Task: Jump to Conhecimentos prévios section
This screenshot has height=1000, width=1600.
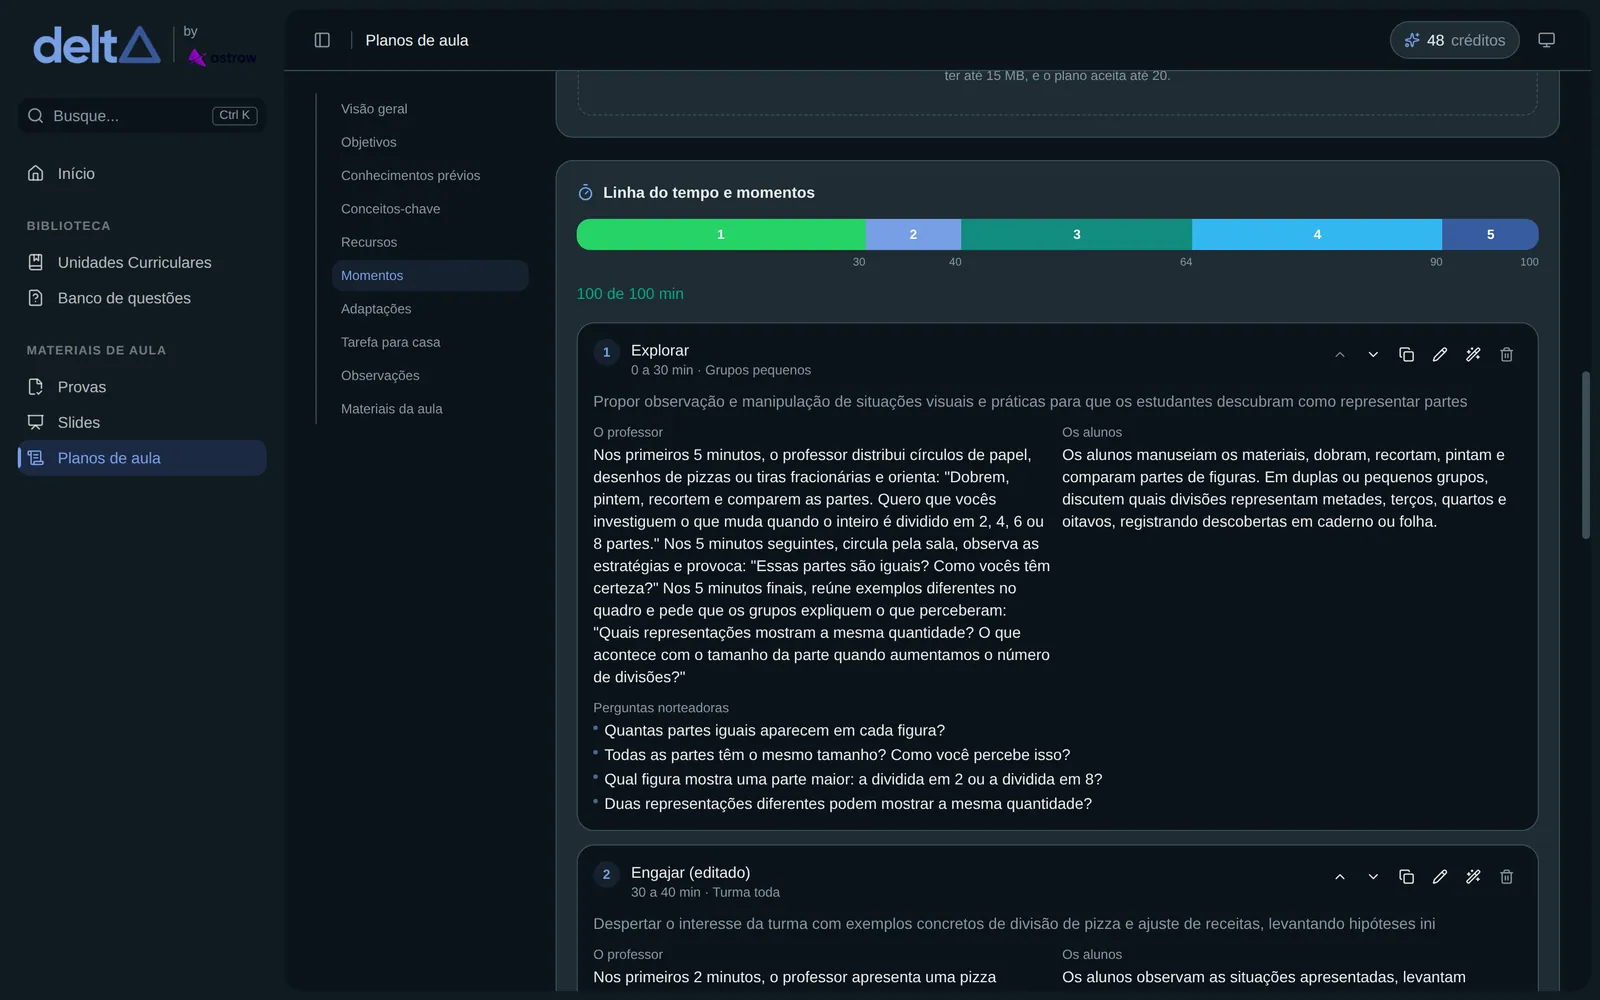Action: pyautogui.click(x=430, y=175)
